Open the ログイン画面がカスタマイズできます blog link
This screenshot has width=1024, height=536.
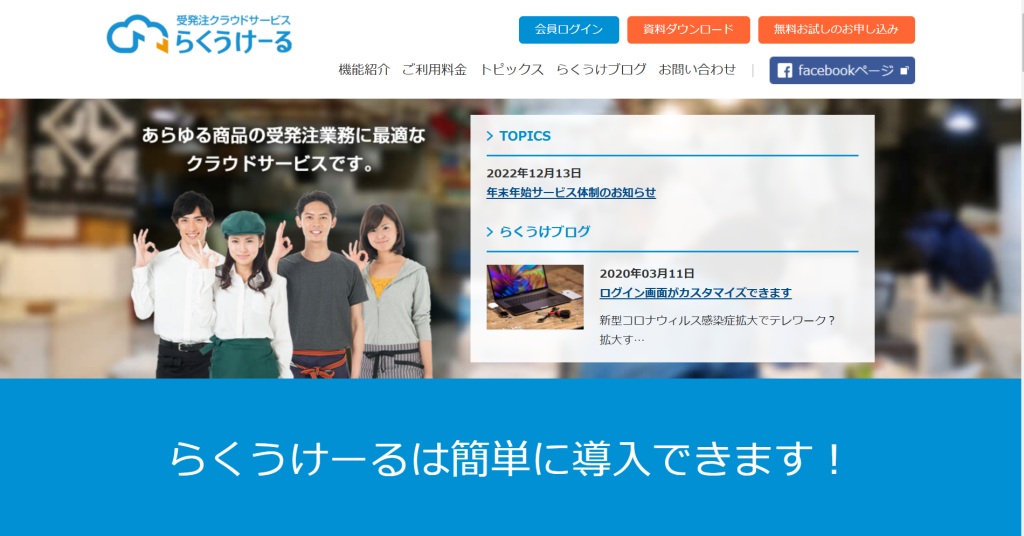coord(695,293)
